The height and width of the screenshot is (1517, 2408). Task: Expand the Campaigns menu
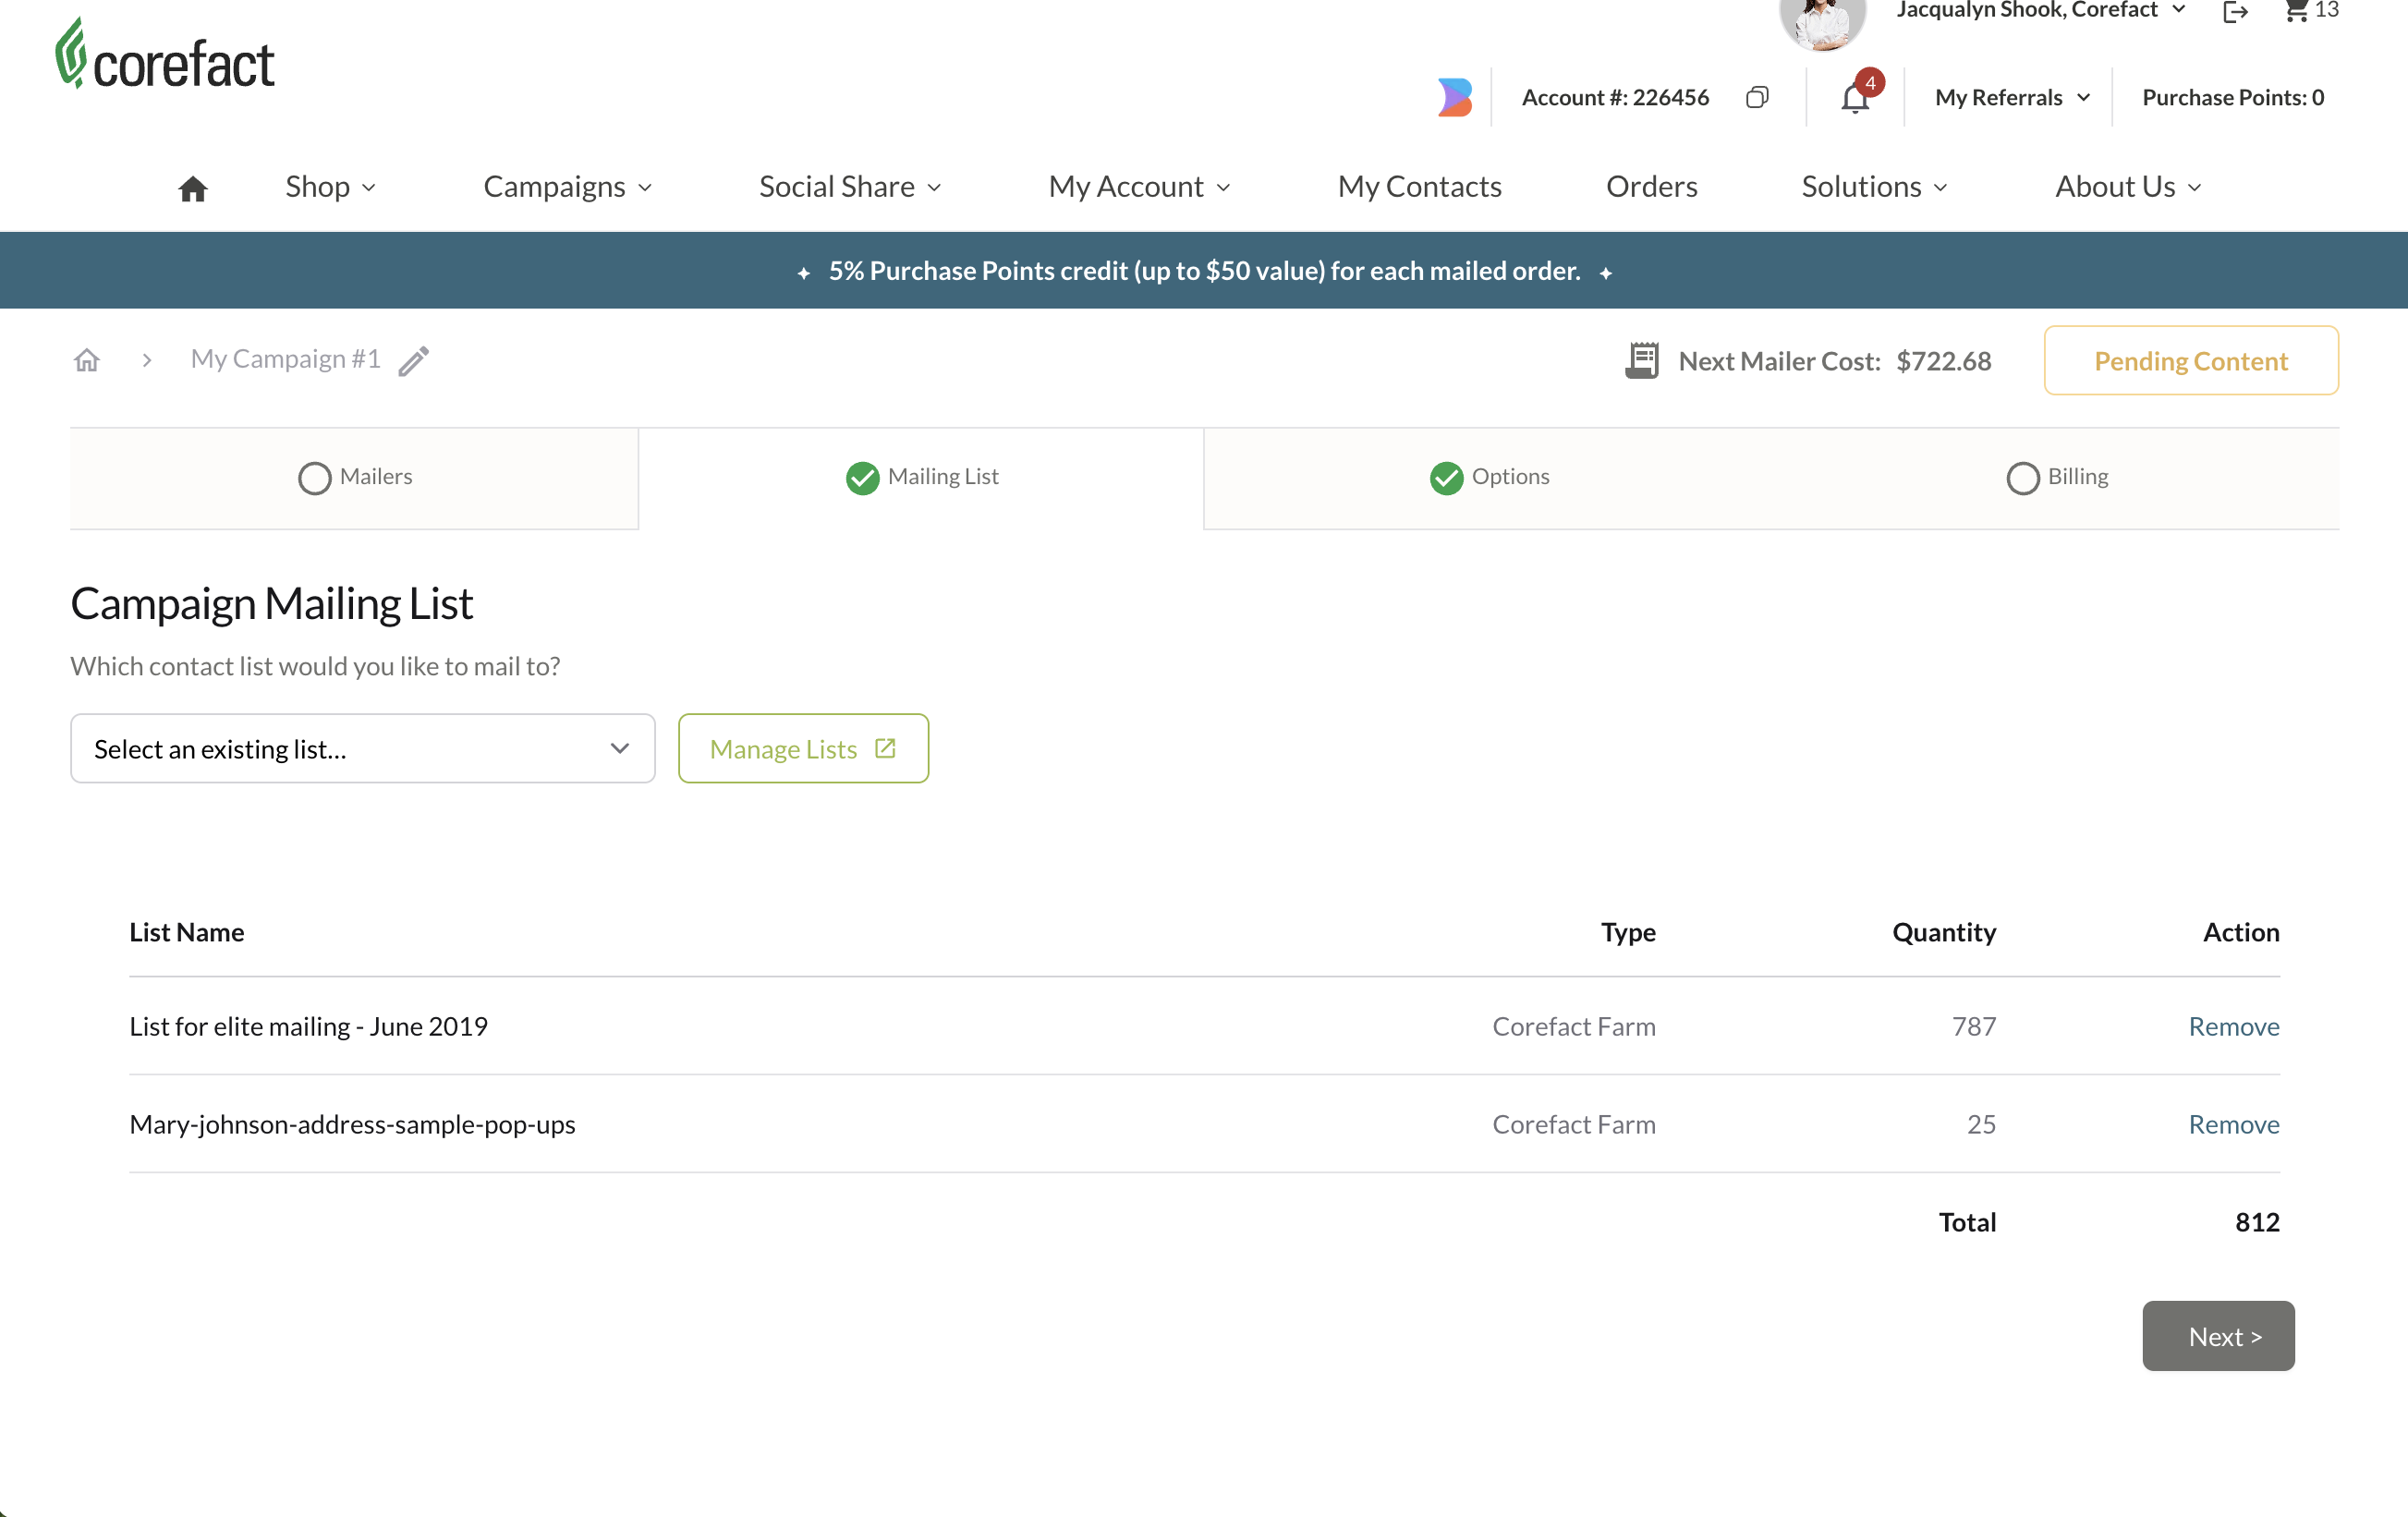pyautogui.click(x=567, y=187)
